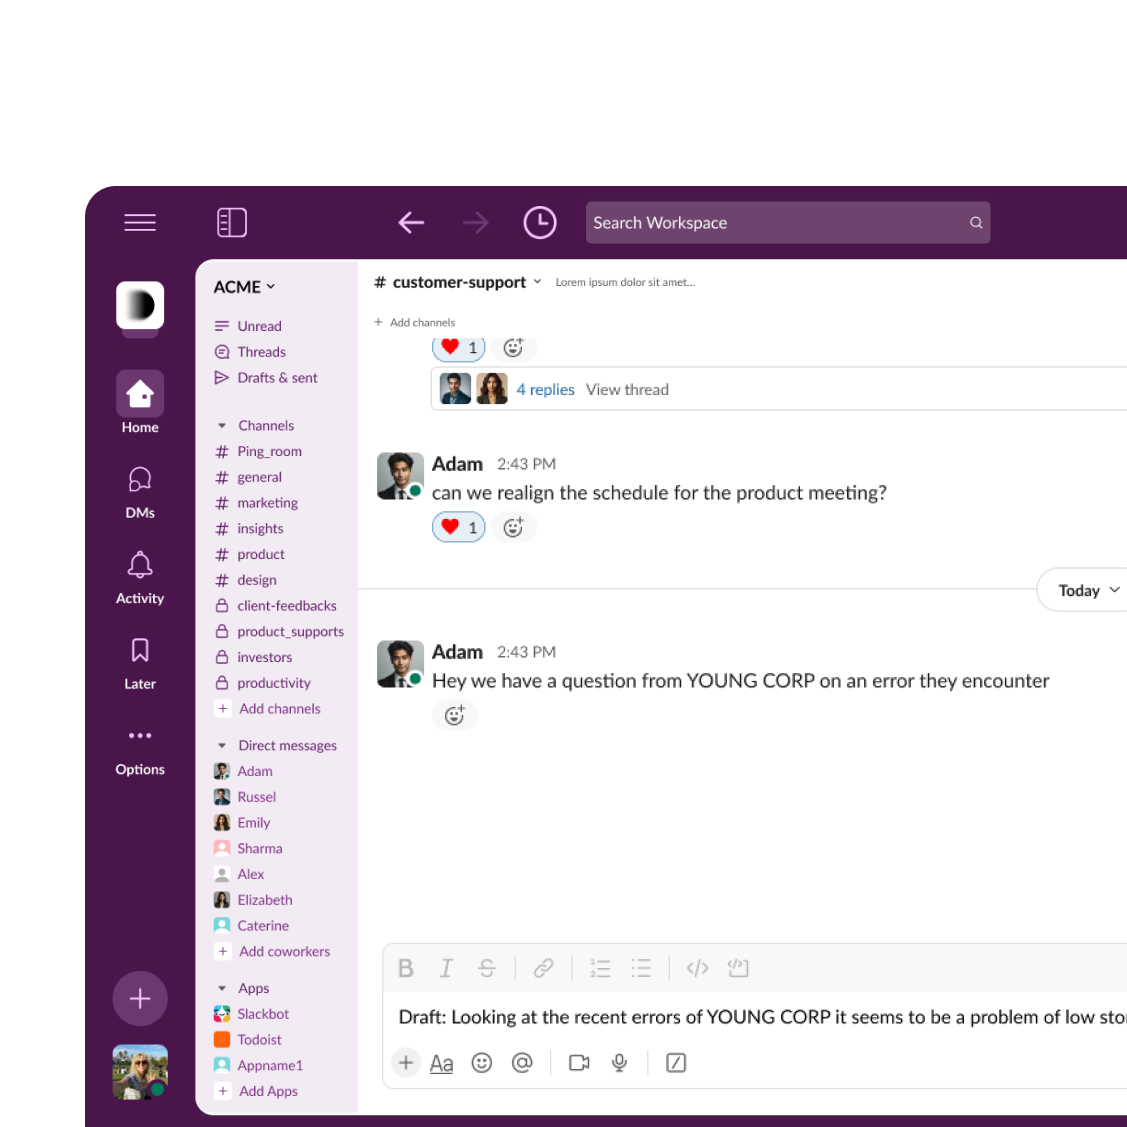Open the history icon in the top bar

tap(540, 222)
